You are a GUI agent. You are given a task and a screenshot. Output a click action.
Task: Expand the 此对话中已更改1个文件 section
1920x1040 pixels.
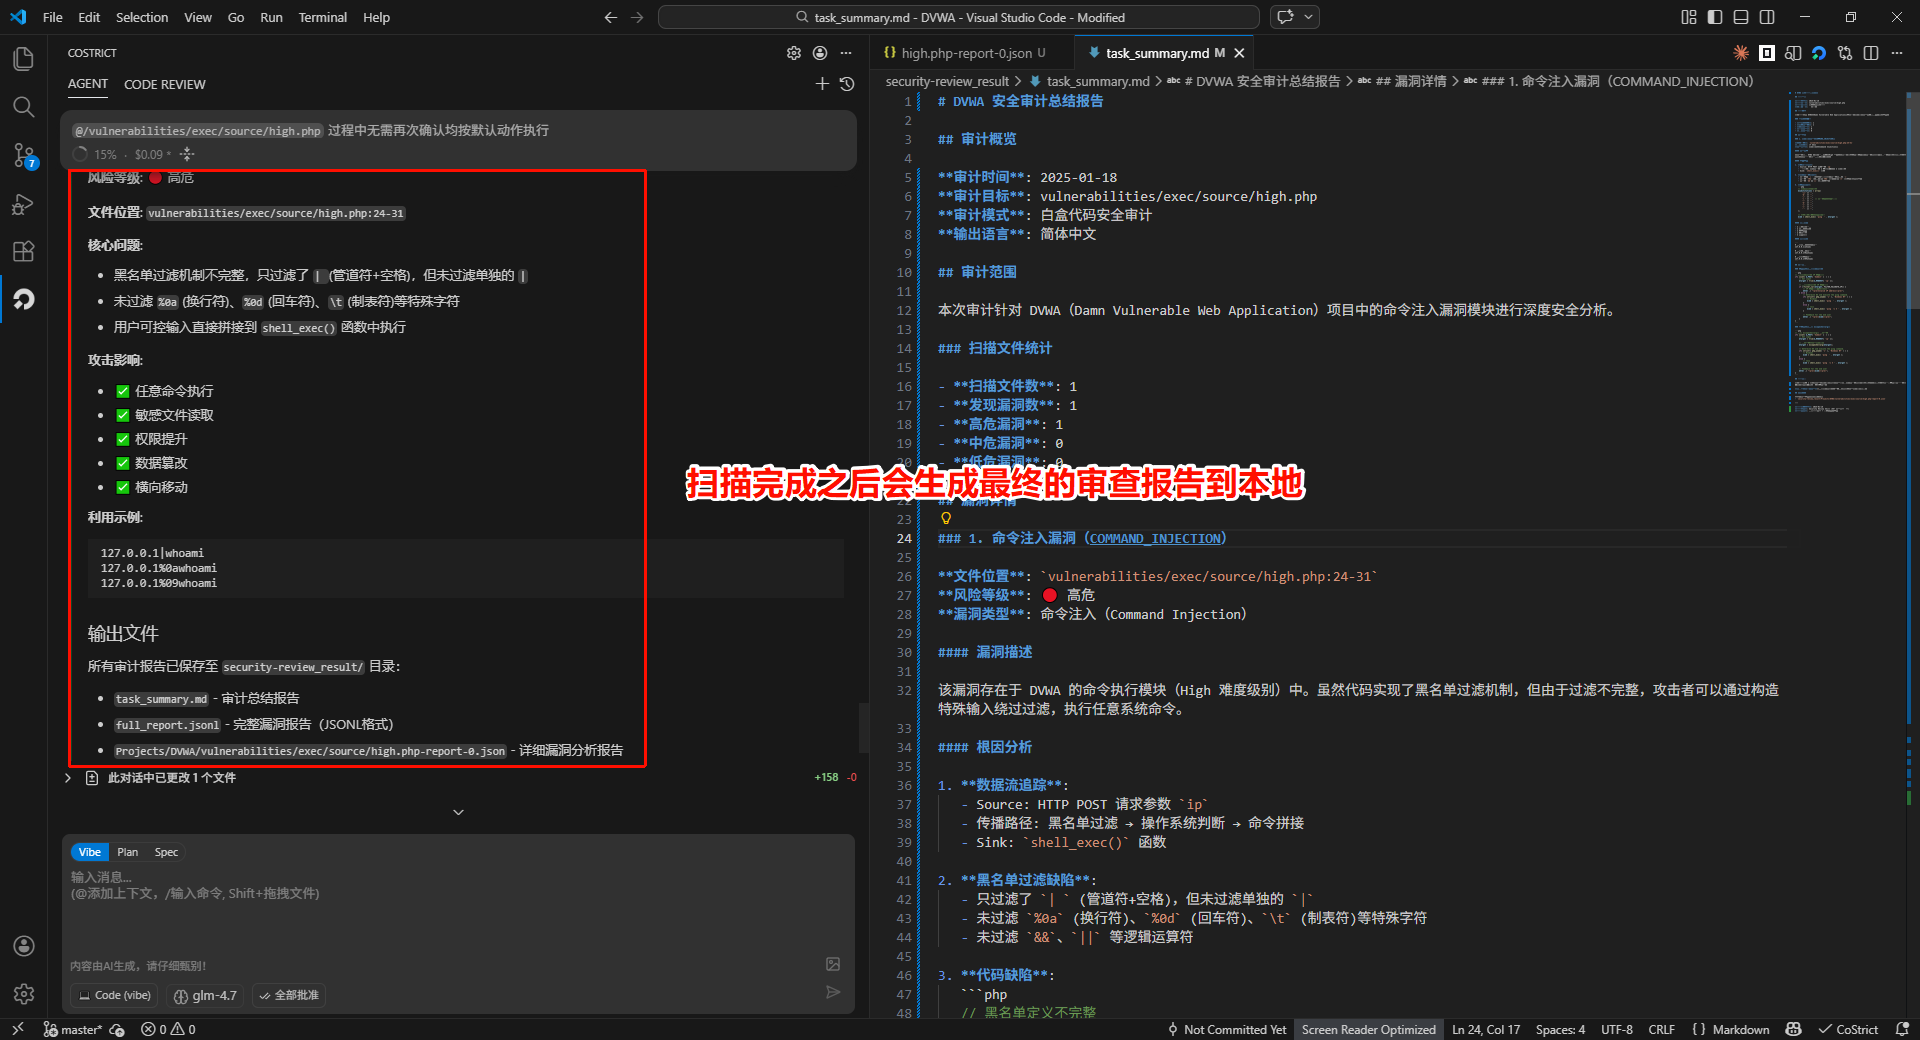(x=68, y=778)
